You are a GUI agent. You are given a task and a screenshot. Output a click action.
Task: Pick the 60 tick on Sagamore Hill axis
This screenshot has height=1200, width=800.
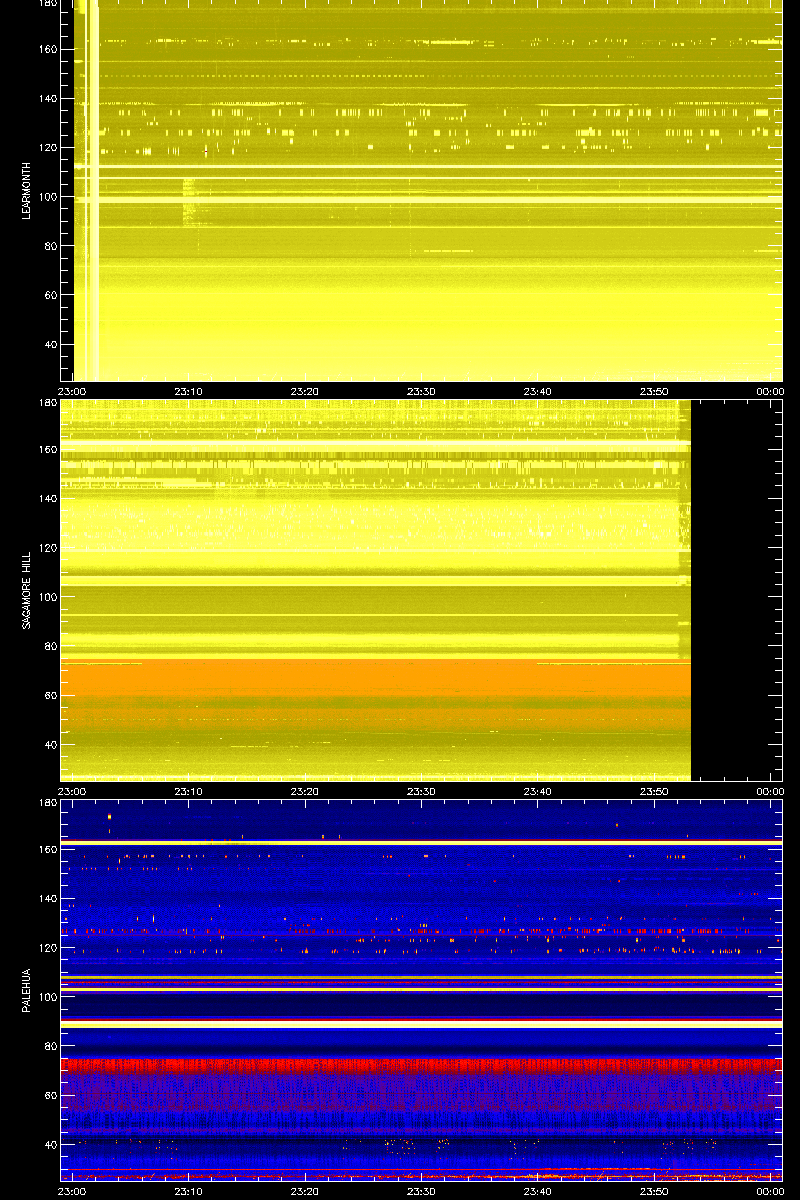click(52, 695)
